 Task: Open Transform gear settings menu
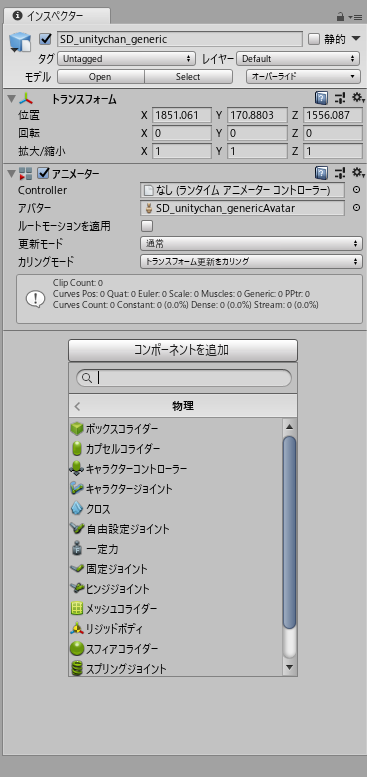click(358, 98)
